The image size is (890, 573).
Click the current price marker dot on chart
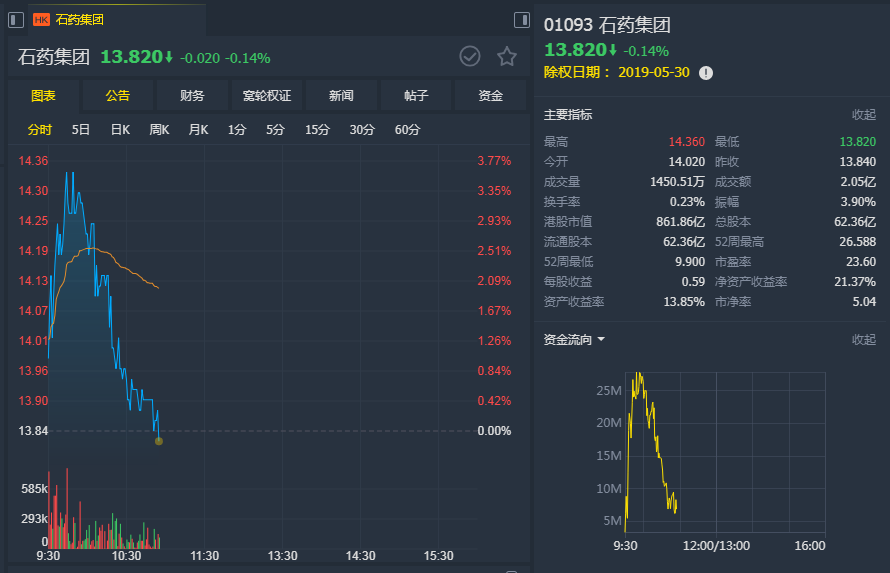(x=159, y=441)
